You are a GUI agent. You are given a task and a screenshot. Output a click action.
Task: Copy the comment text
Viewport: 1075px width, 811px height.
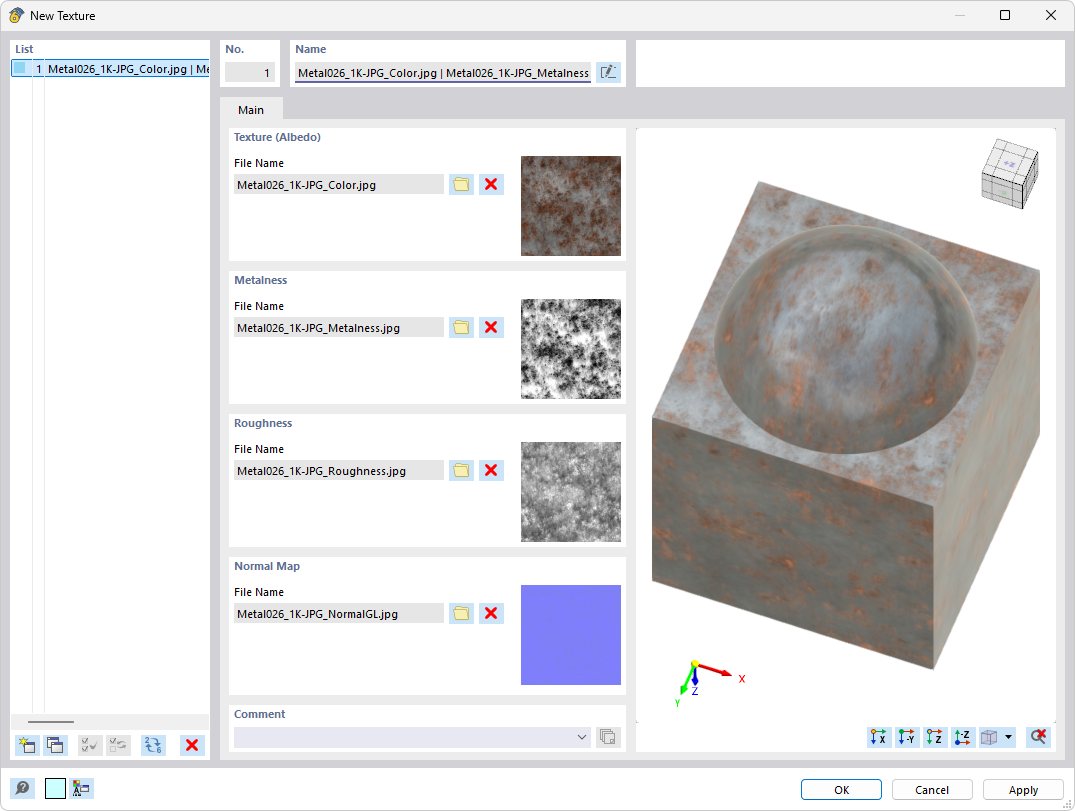[x=608, y=737]
